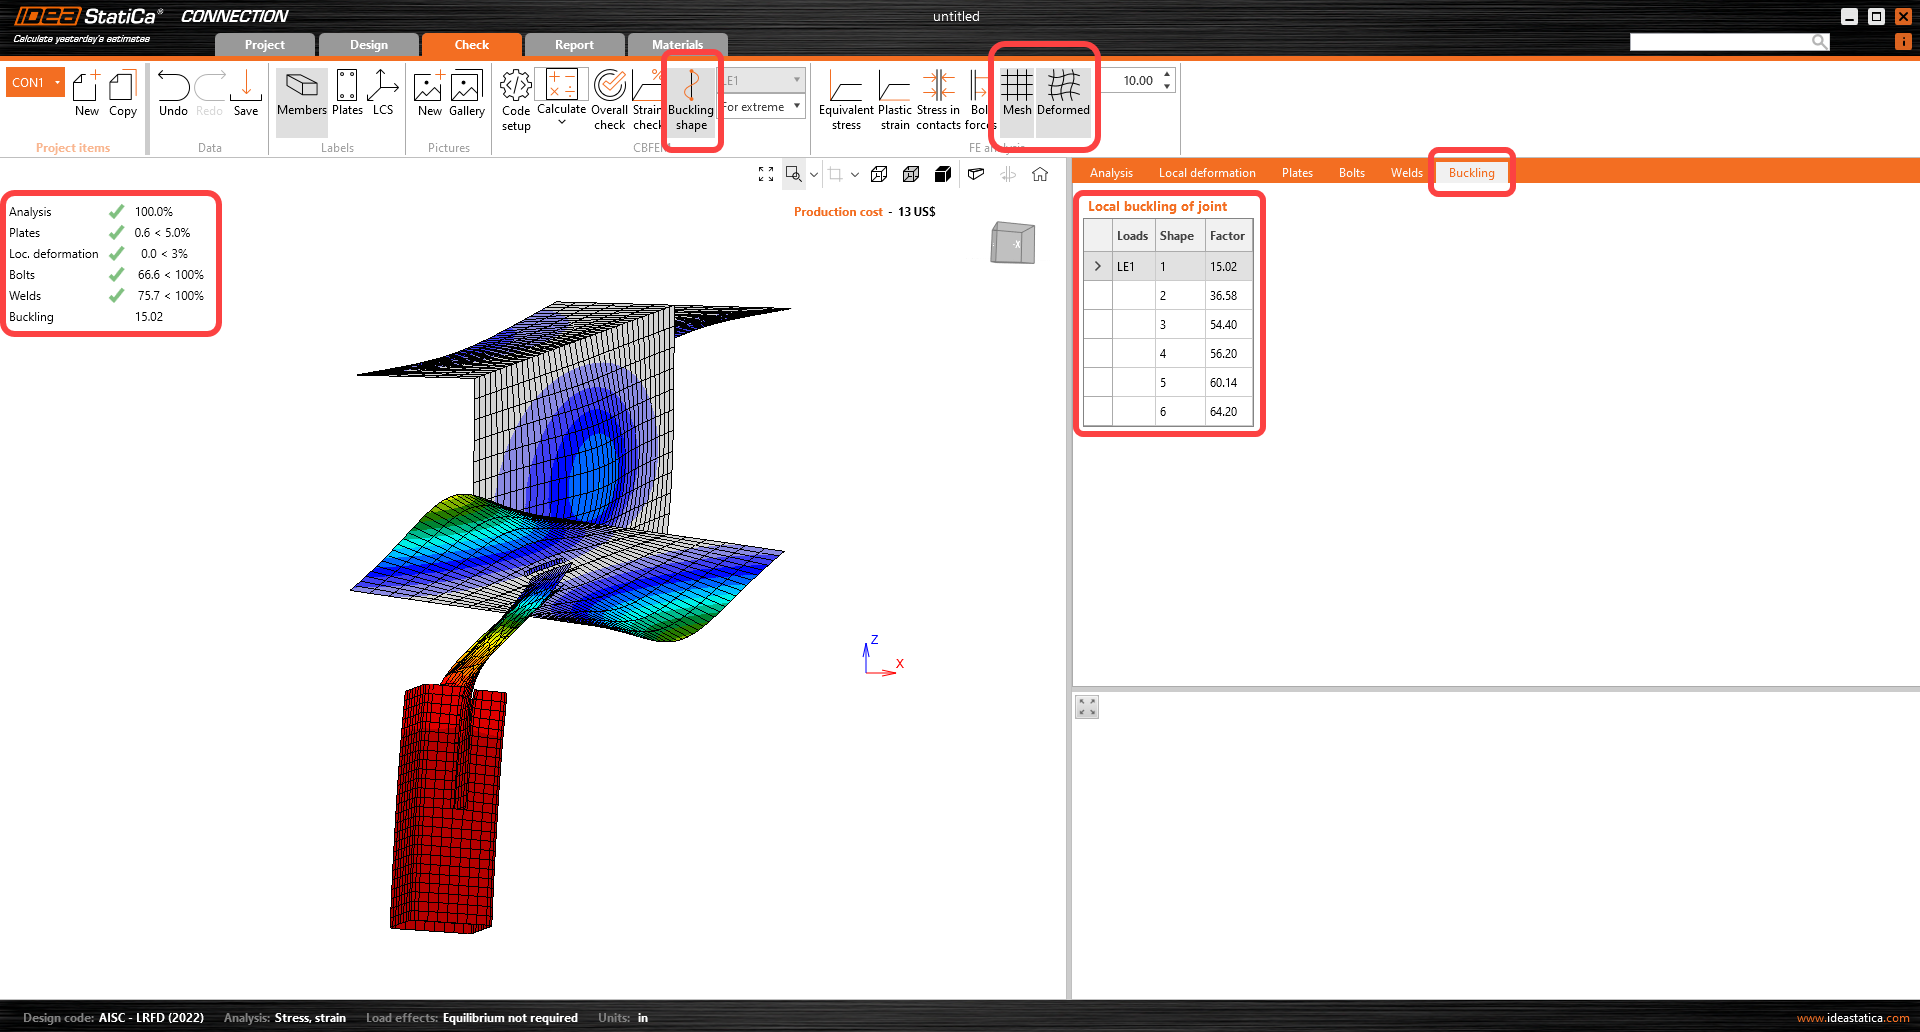
Task: Expand the LE1 row in buckling table
Action: point(1098,267)
